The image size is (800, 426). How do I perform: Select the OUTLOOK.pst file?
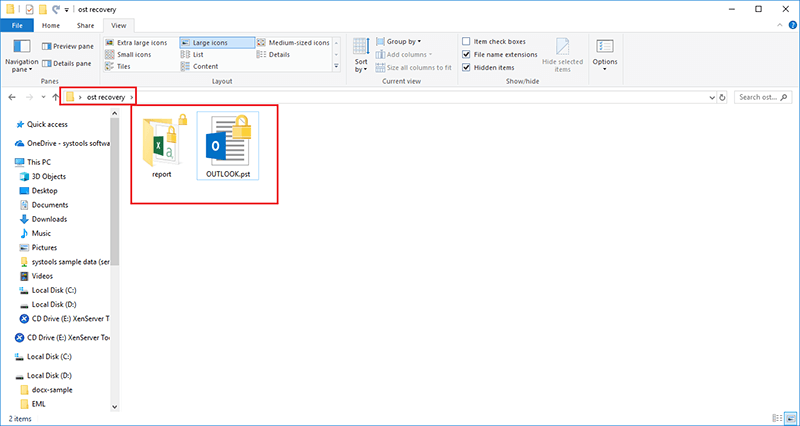point(228,146)
